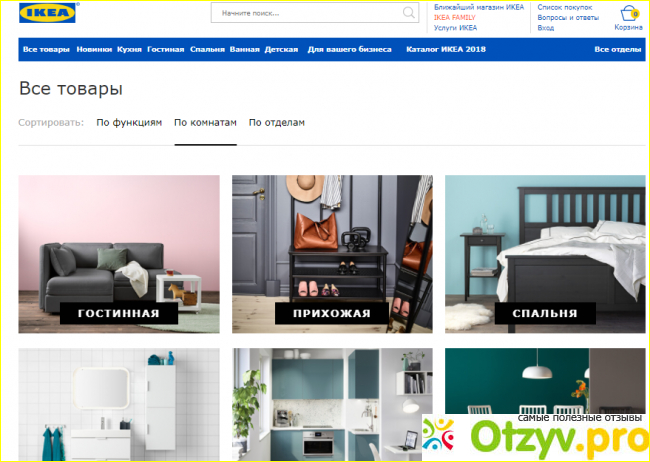Select 'Все товары' in navigation bar

[46, 49]
